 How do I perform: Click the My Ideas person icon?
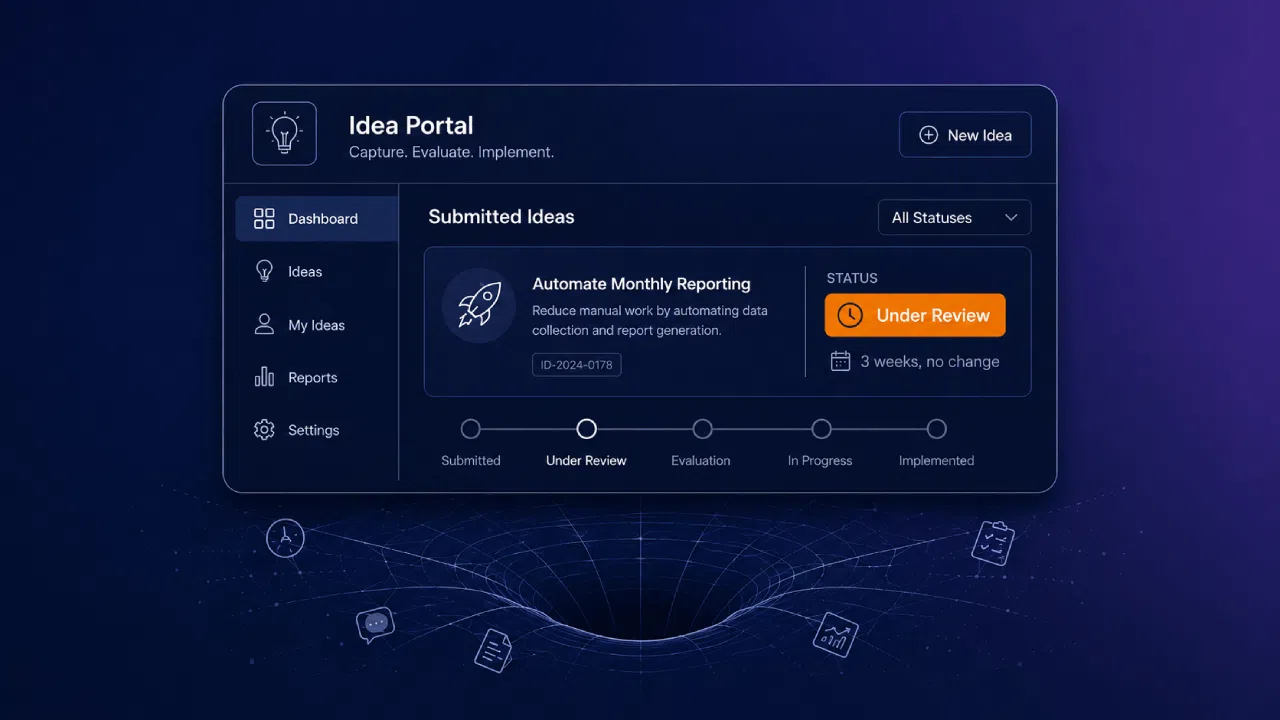coord(264,324)
